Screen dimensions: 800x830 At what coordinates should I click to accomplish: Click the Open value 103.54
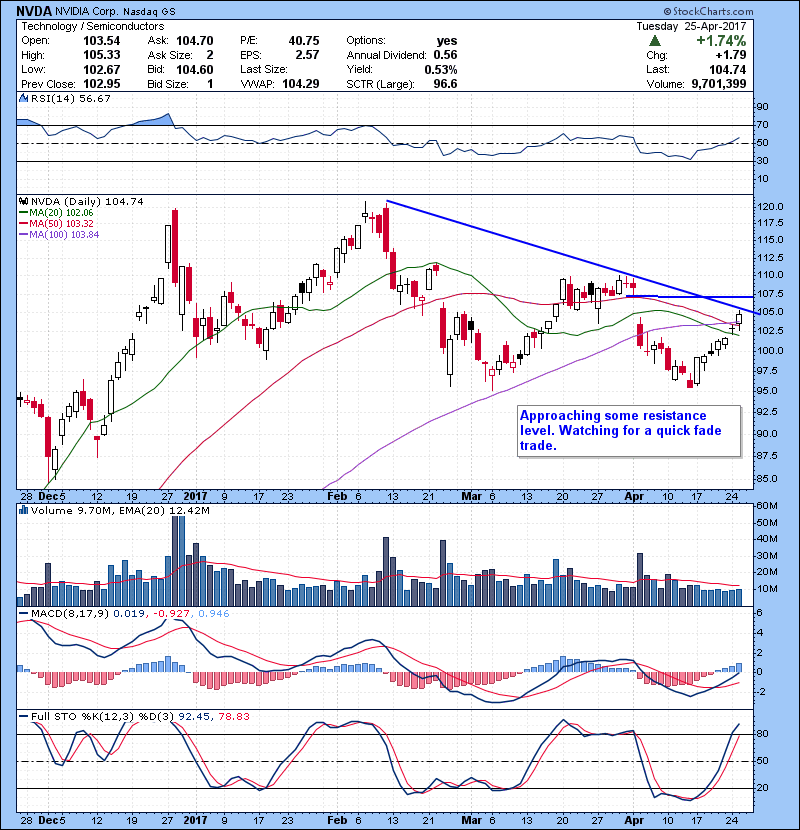point(102,41)
